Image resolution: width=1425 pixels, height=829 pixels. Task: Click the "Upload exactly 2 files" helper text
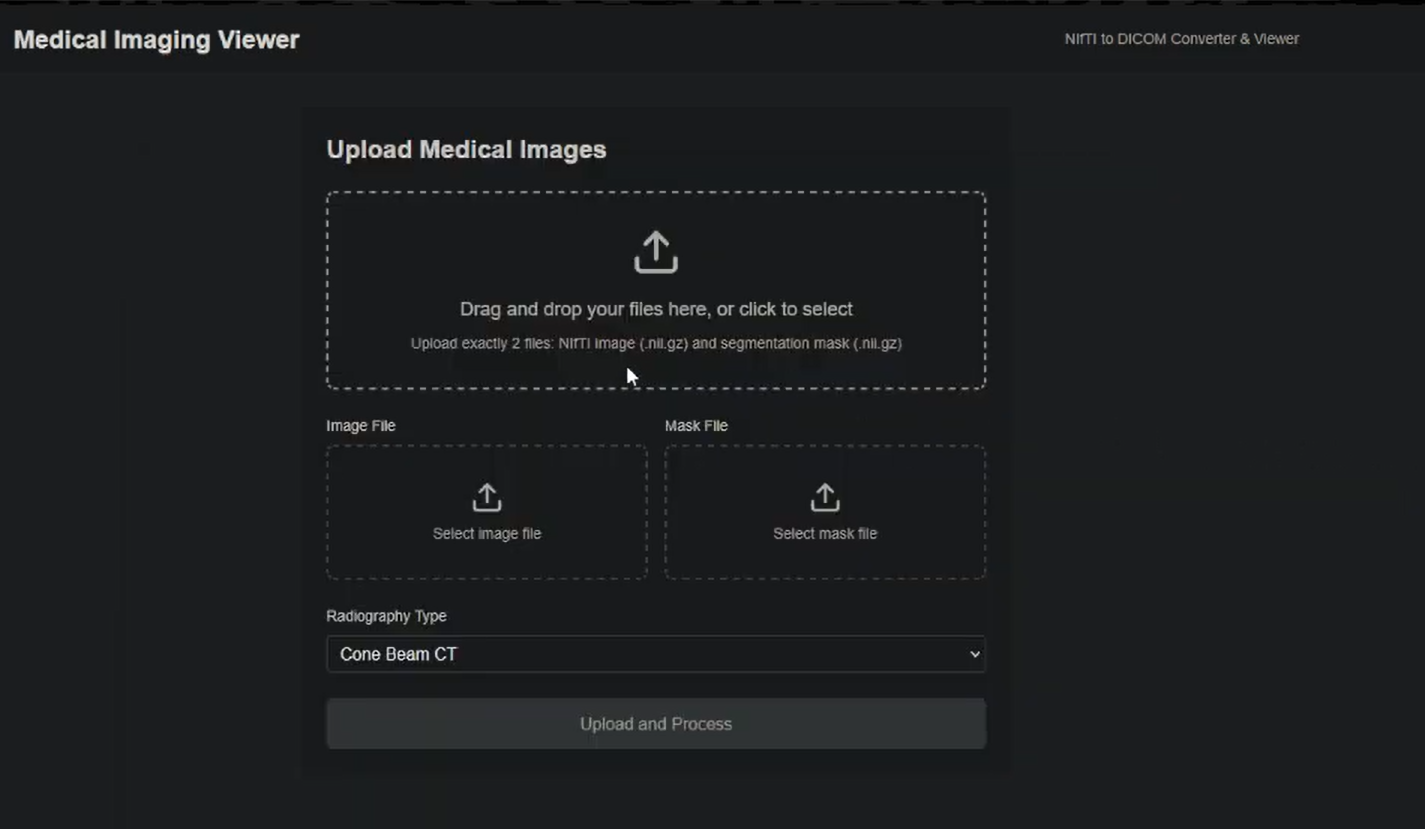[x=655, y=343]
